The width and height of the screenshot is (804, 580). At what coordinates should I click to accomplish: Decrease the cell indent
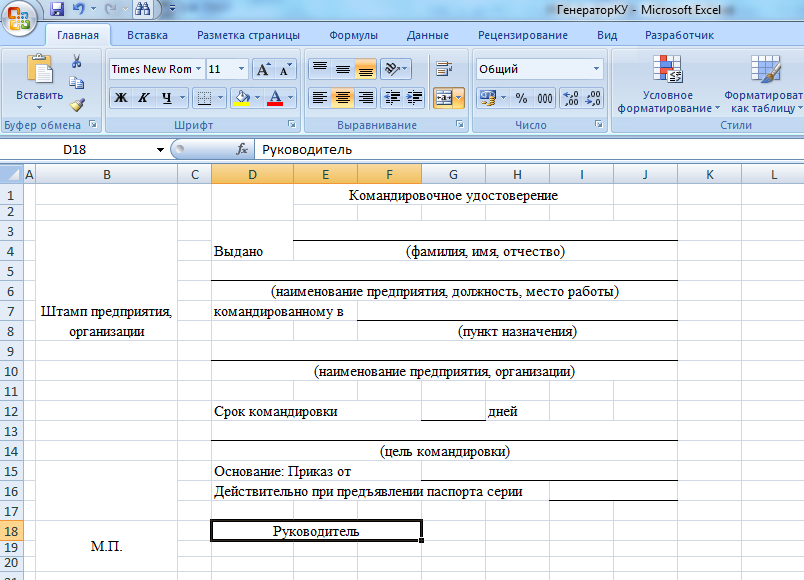(x=392, y=98)
